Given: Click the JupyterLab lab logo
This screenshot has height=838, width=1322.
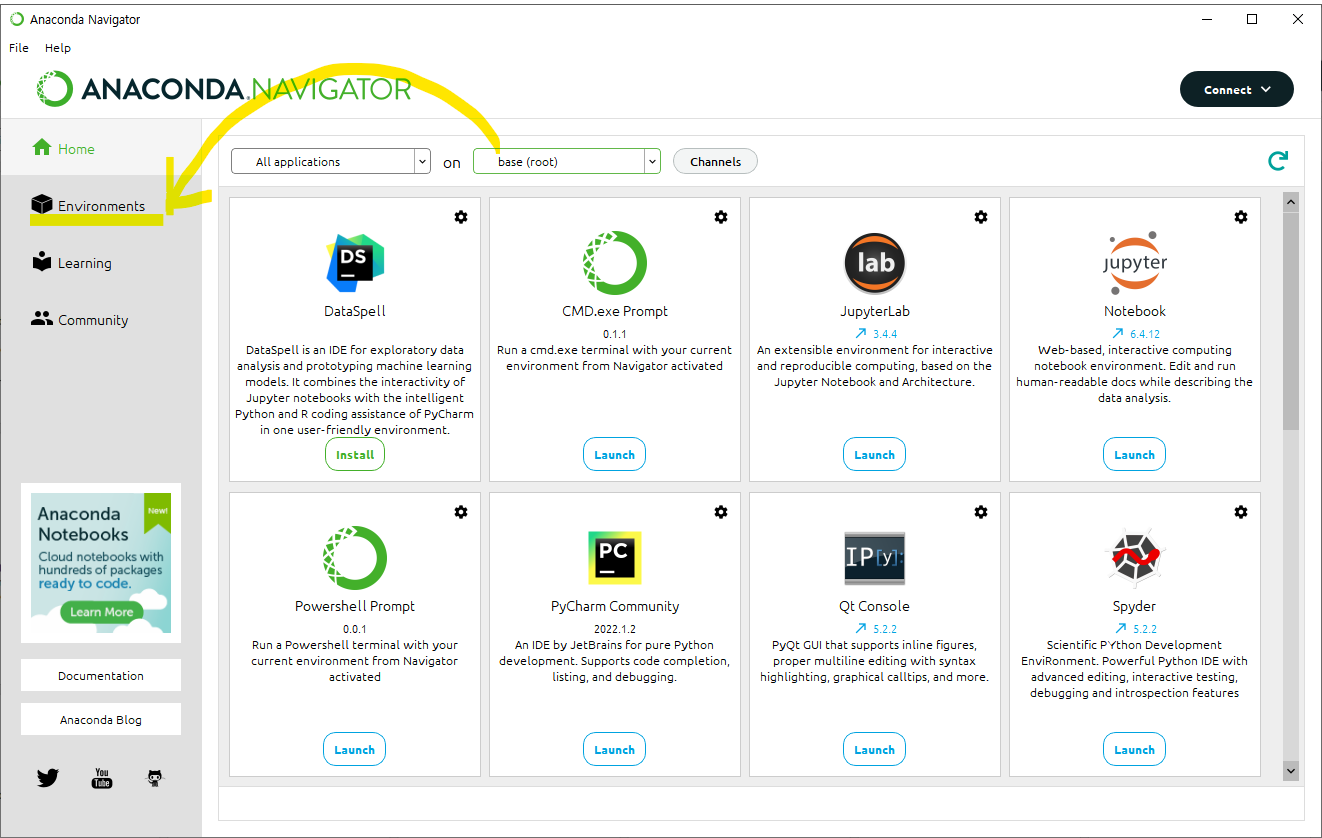Looking at the screenshot, I should tap(875, 262).
